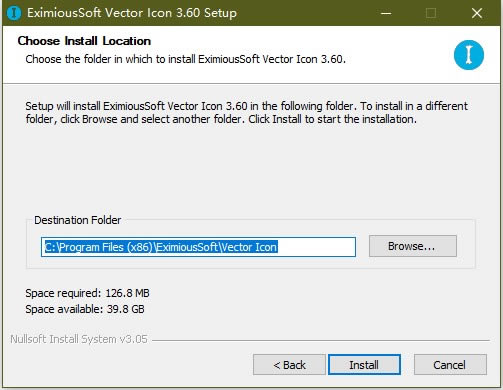Start installation with the Install button
The image size is (503, 390).
coord(364,365)
